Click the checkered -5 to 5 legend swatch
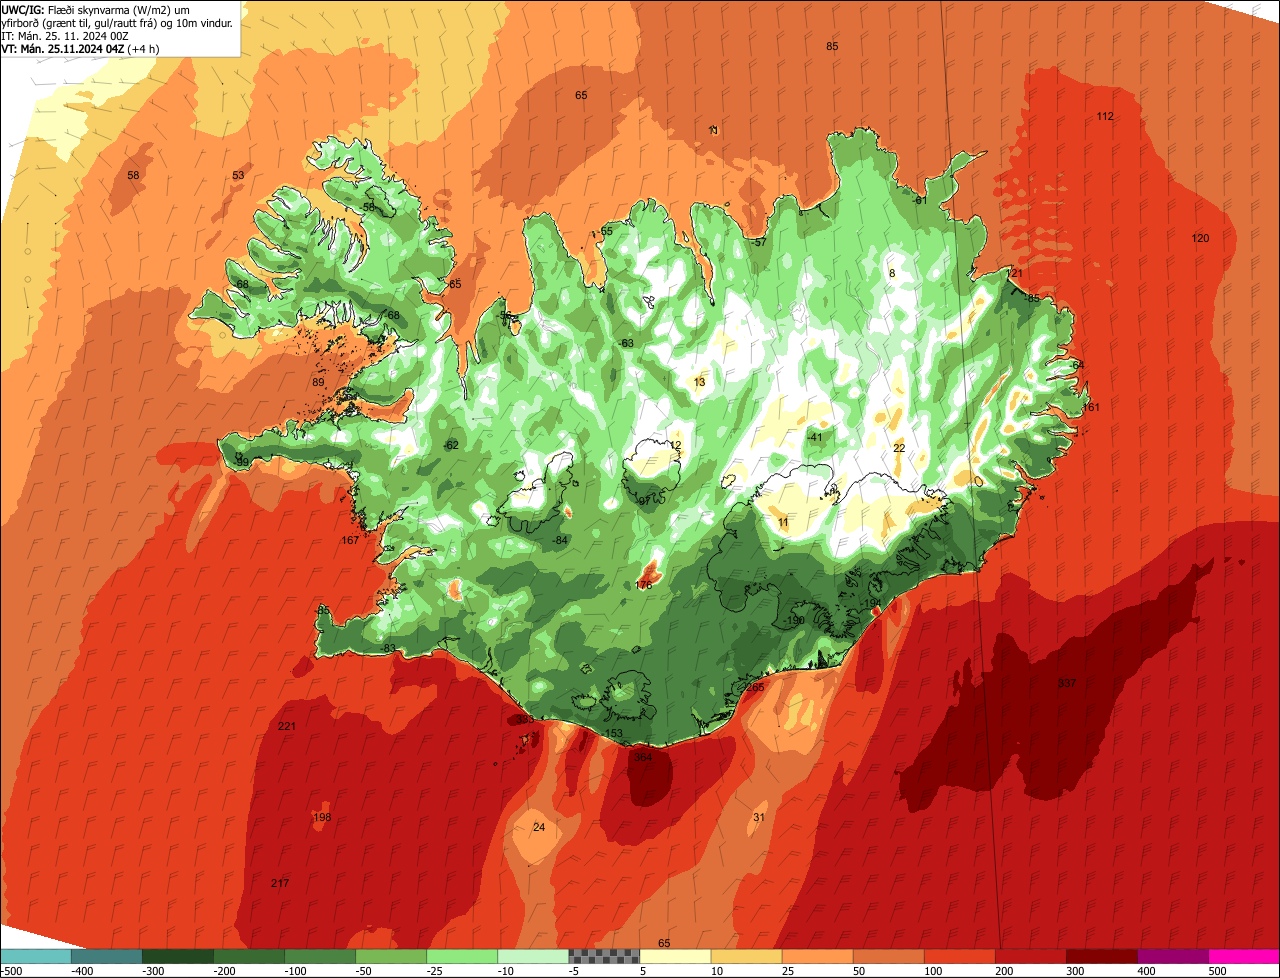The height and width of the screenshot is (978, 1280). (603, 956)
